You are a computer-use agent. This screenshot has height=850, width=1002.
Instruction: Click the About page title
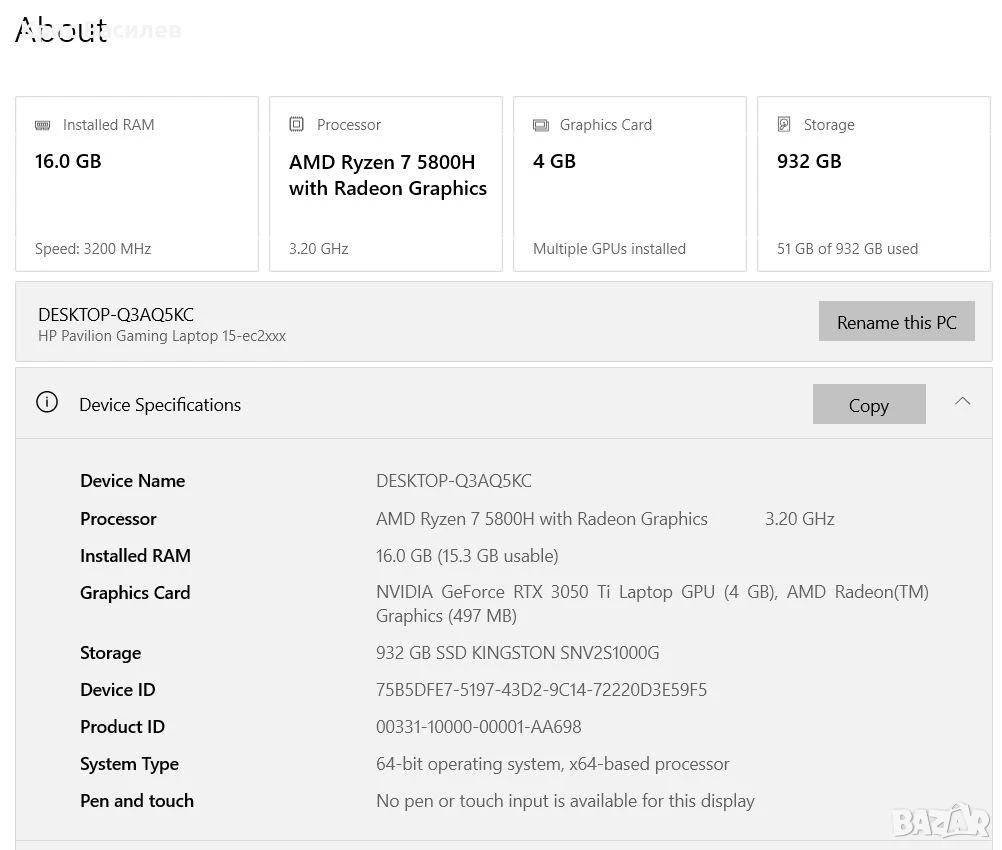click(61, 30)
